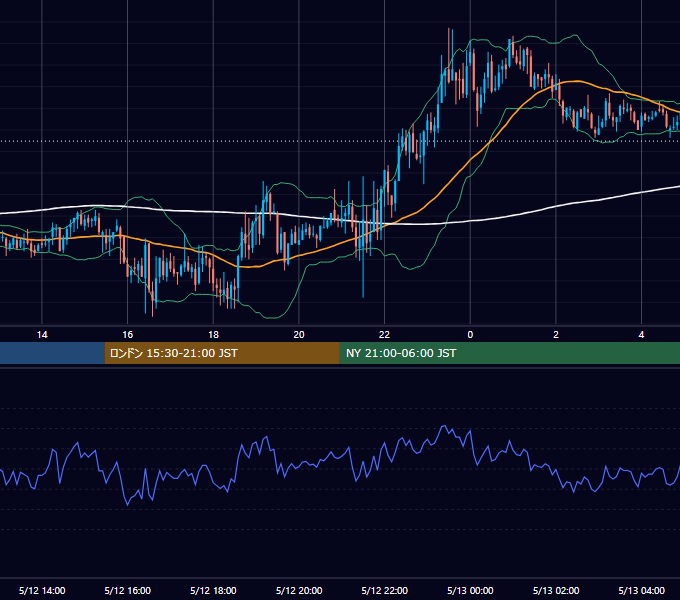Image resolution: width=680 pixels, height=600 pixels.
Task: Click the 20 hour label on price chart axis
Action: coord(299,335)
